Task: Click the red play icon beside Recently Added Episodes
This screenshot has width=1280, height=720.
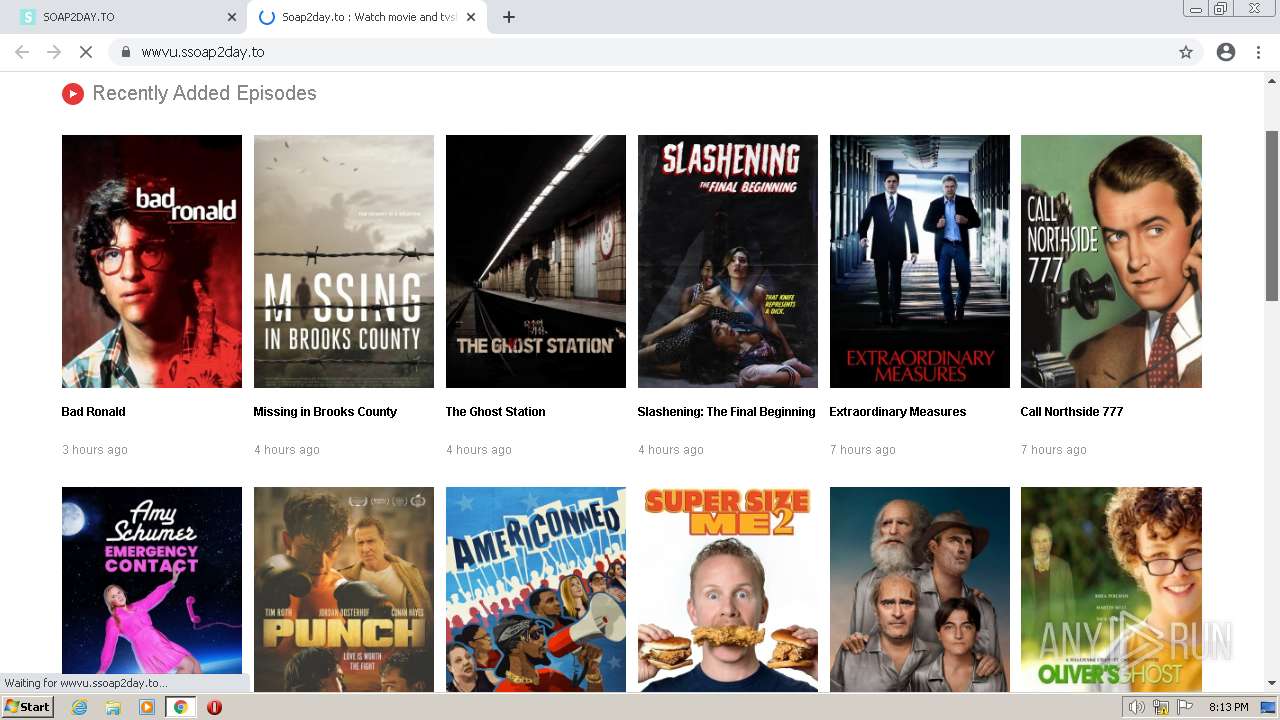Action: (72, 93)
